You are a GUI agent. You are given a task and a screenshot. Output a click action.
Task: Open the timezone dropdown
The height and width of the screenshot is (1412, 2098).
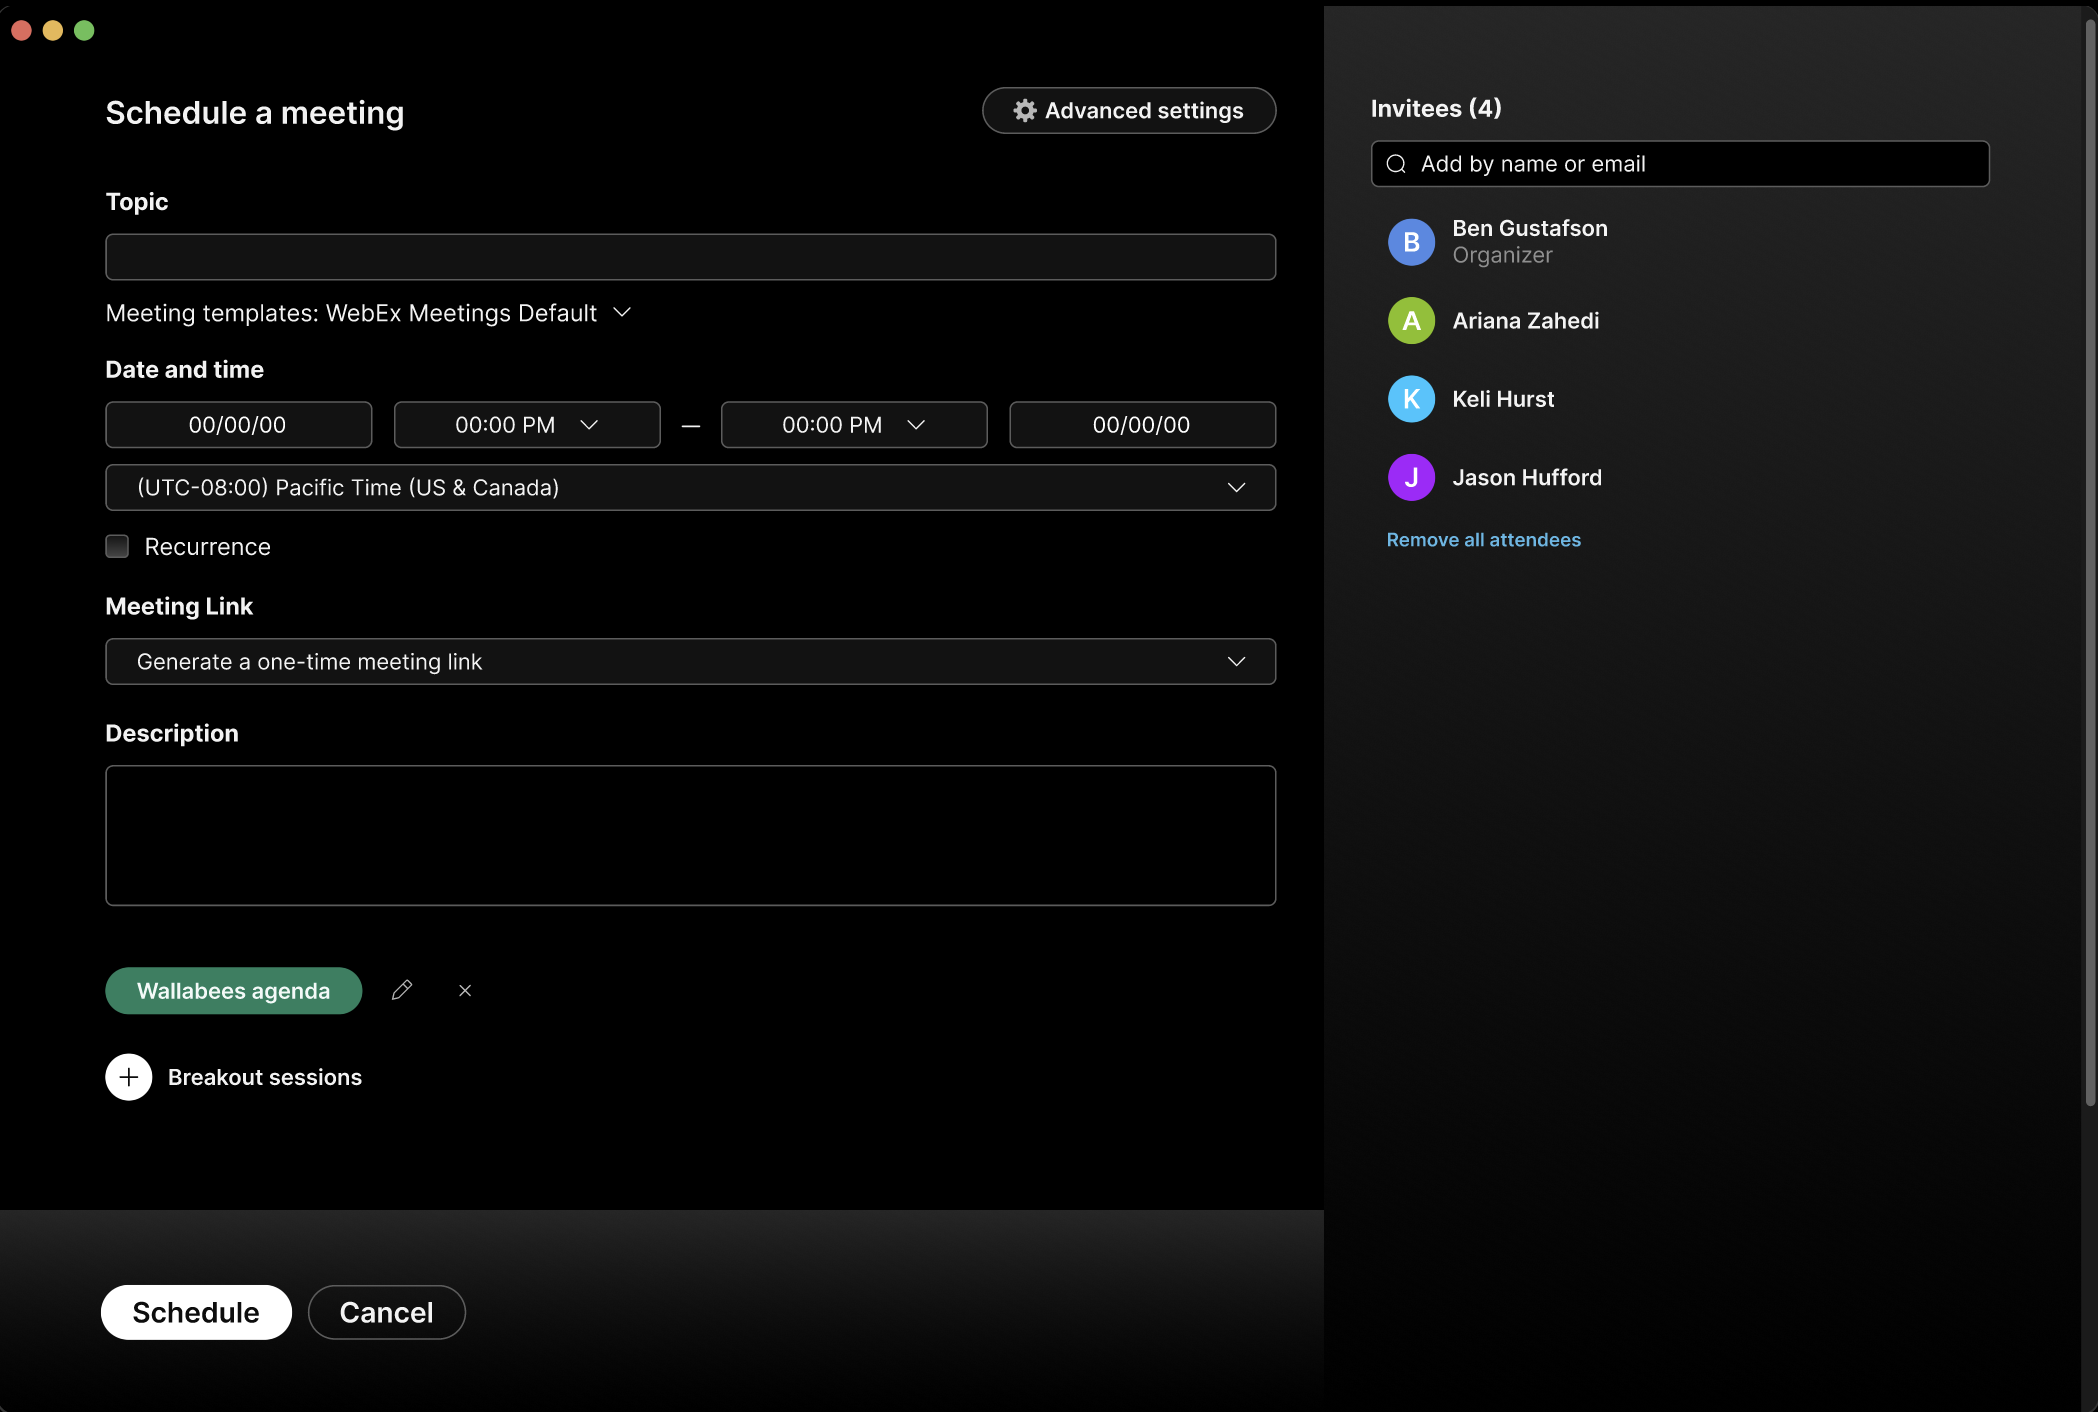[1236, 488]
